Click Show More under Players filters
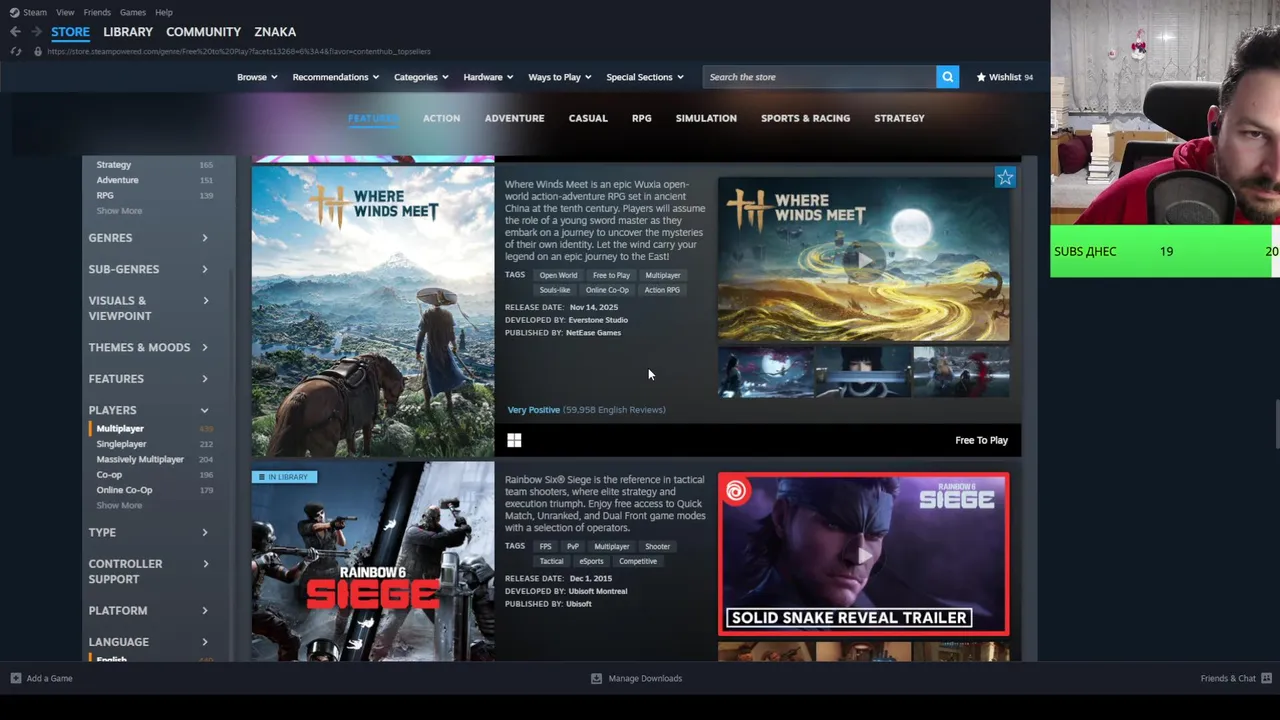The width and height of the screenshot is (1280, 720). (119, 505)
